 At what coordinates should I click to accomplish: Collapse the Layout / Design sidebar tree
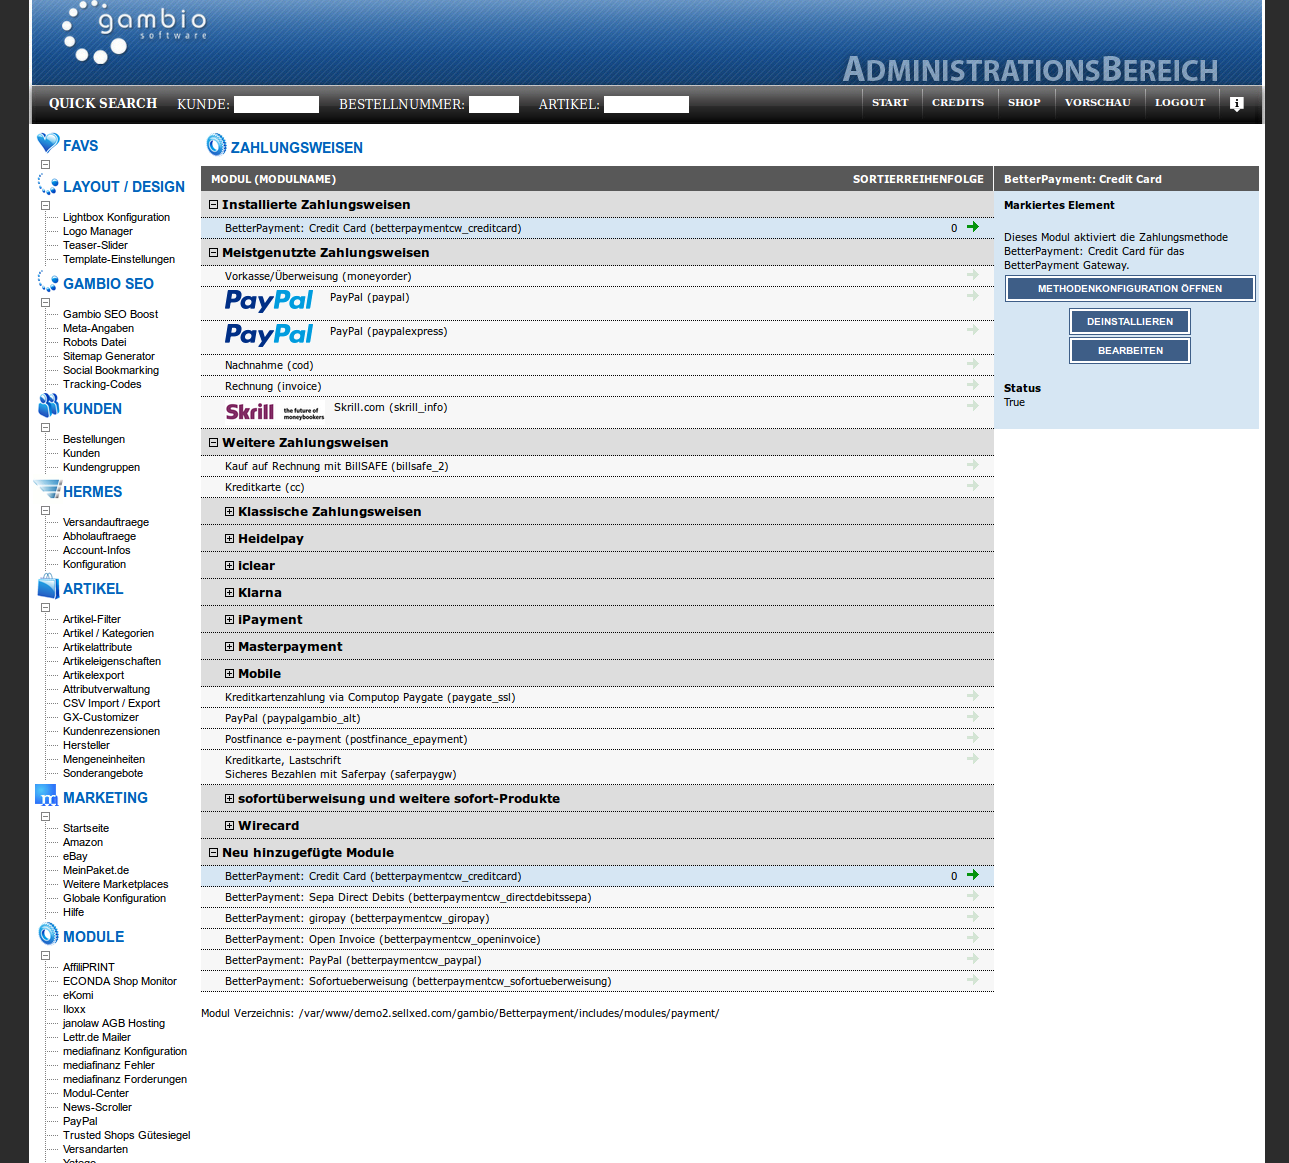tap(45, 205)
